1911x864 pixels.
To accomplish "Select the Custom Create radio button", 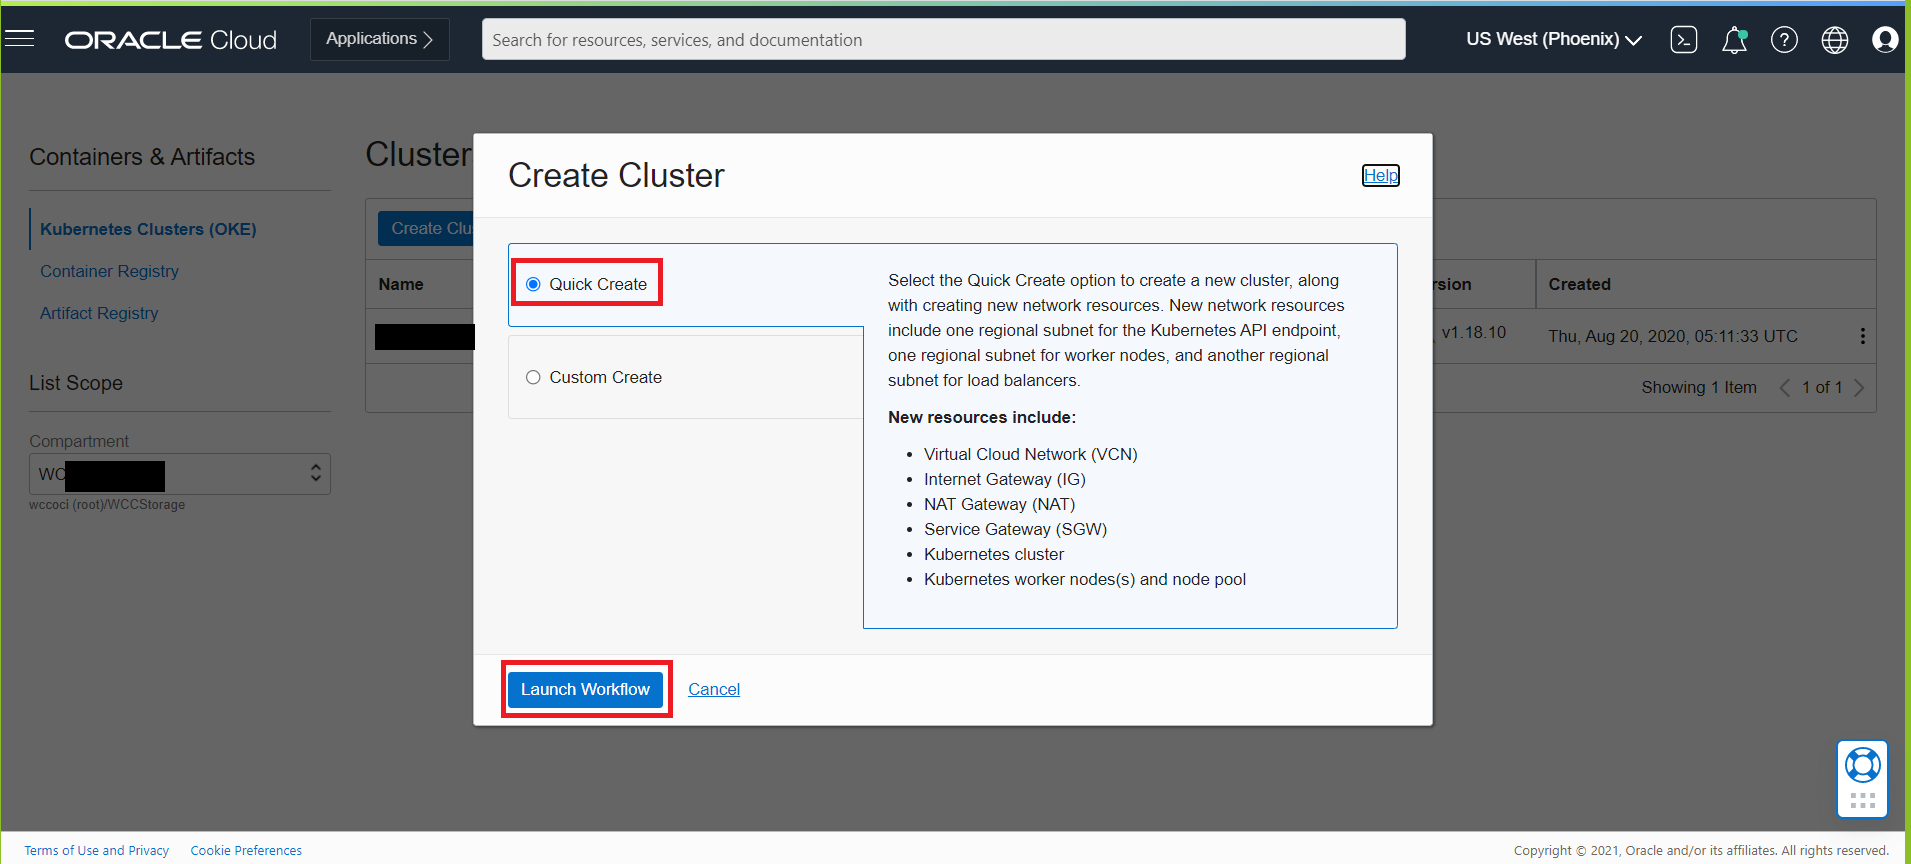I will [x=533, y=377].
